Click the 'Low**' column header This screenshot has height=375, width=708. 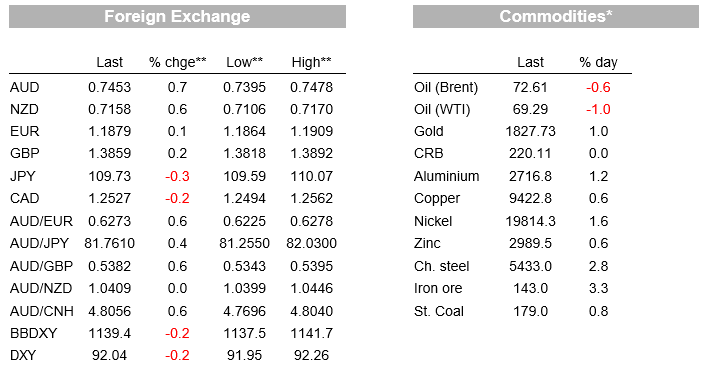[245, 62]
